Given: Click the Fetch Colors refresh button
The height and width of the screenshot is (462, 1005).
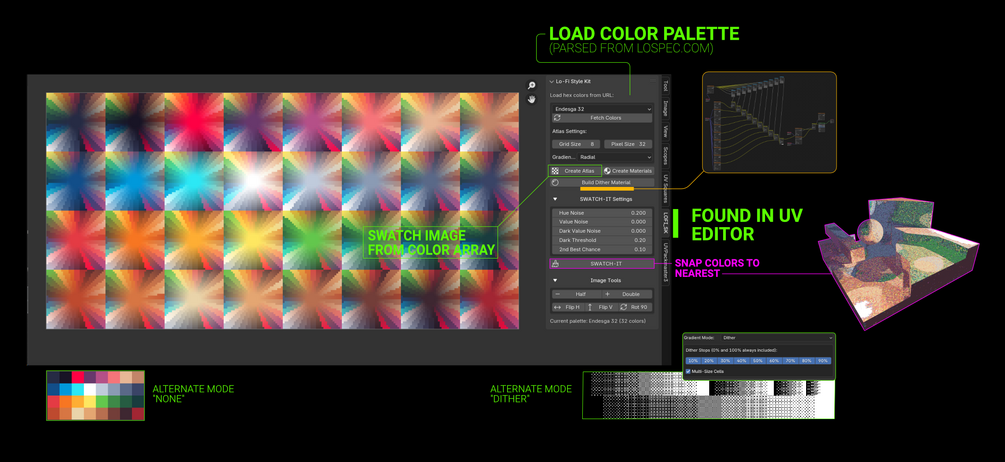Looking at the screenshot, I should pos(602,118).
